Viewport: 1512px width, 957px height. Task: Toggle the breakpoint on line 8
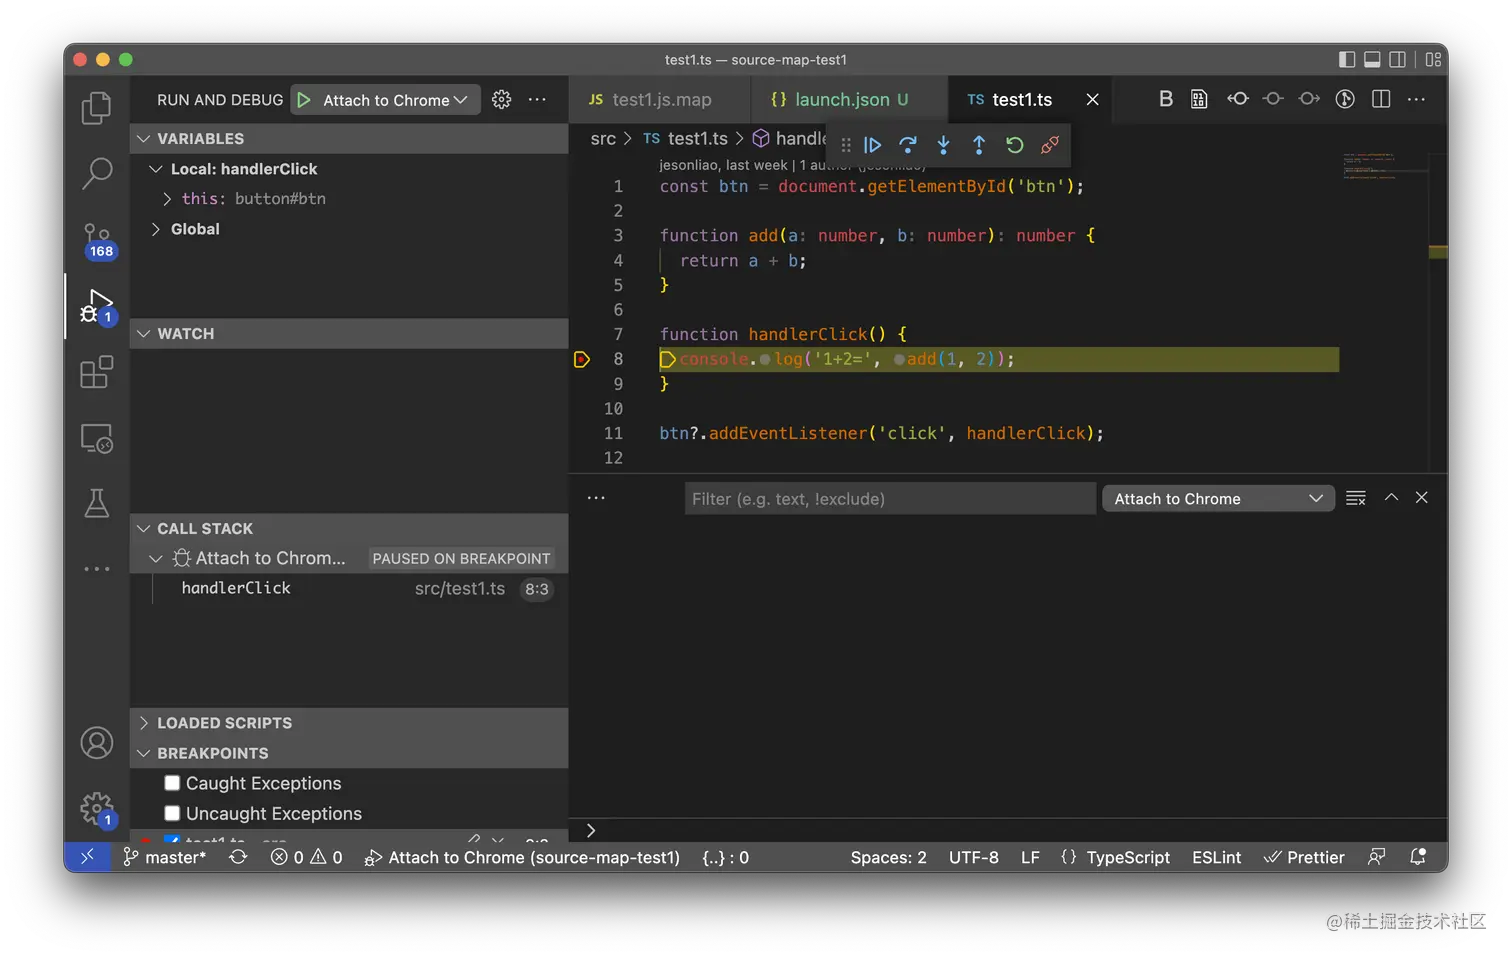[582, 359]
